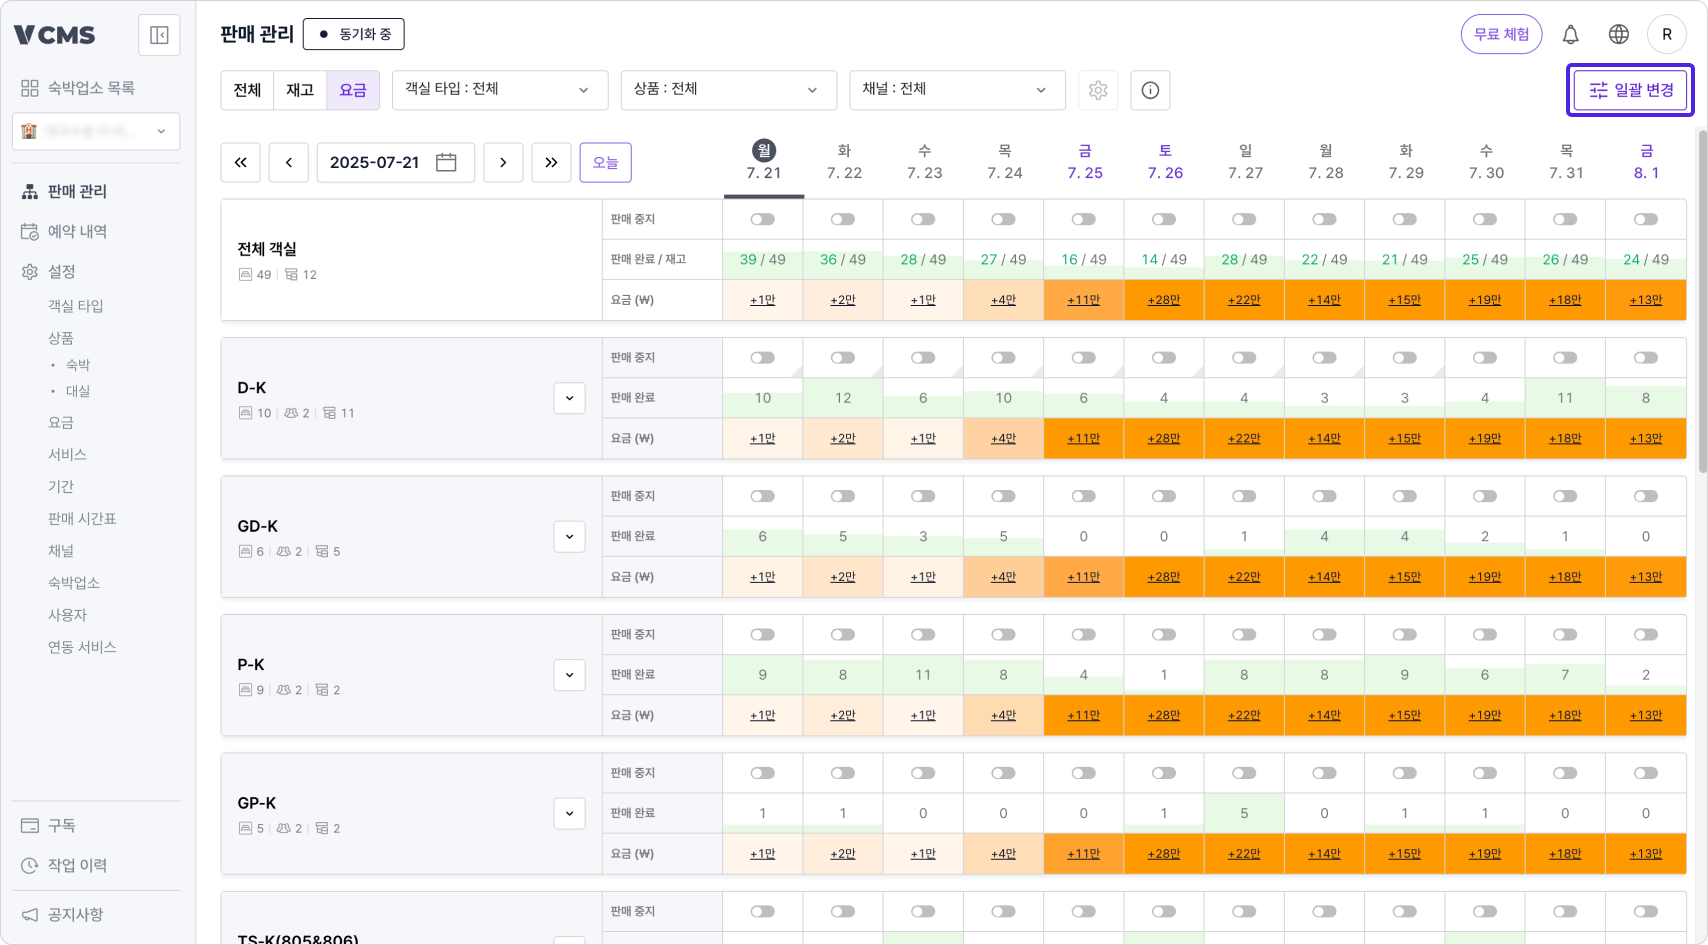The width and height of the screenshot is (1708, 945).
Task: Open the 채널 filter dropdown
Action: click(956, 90)
